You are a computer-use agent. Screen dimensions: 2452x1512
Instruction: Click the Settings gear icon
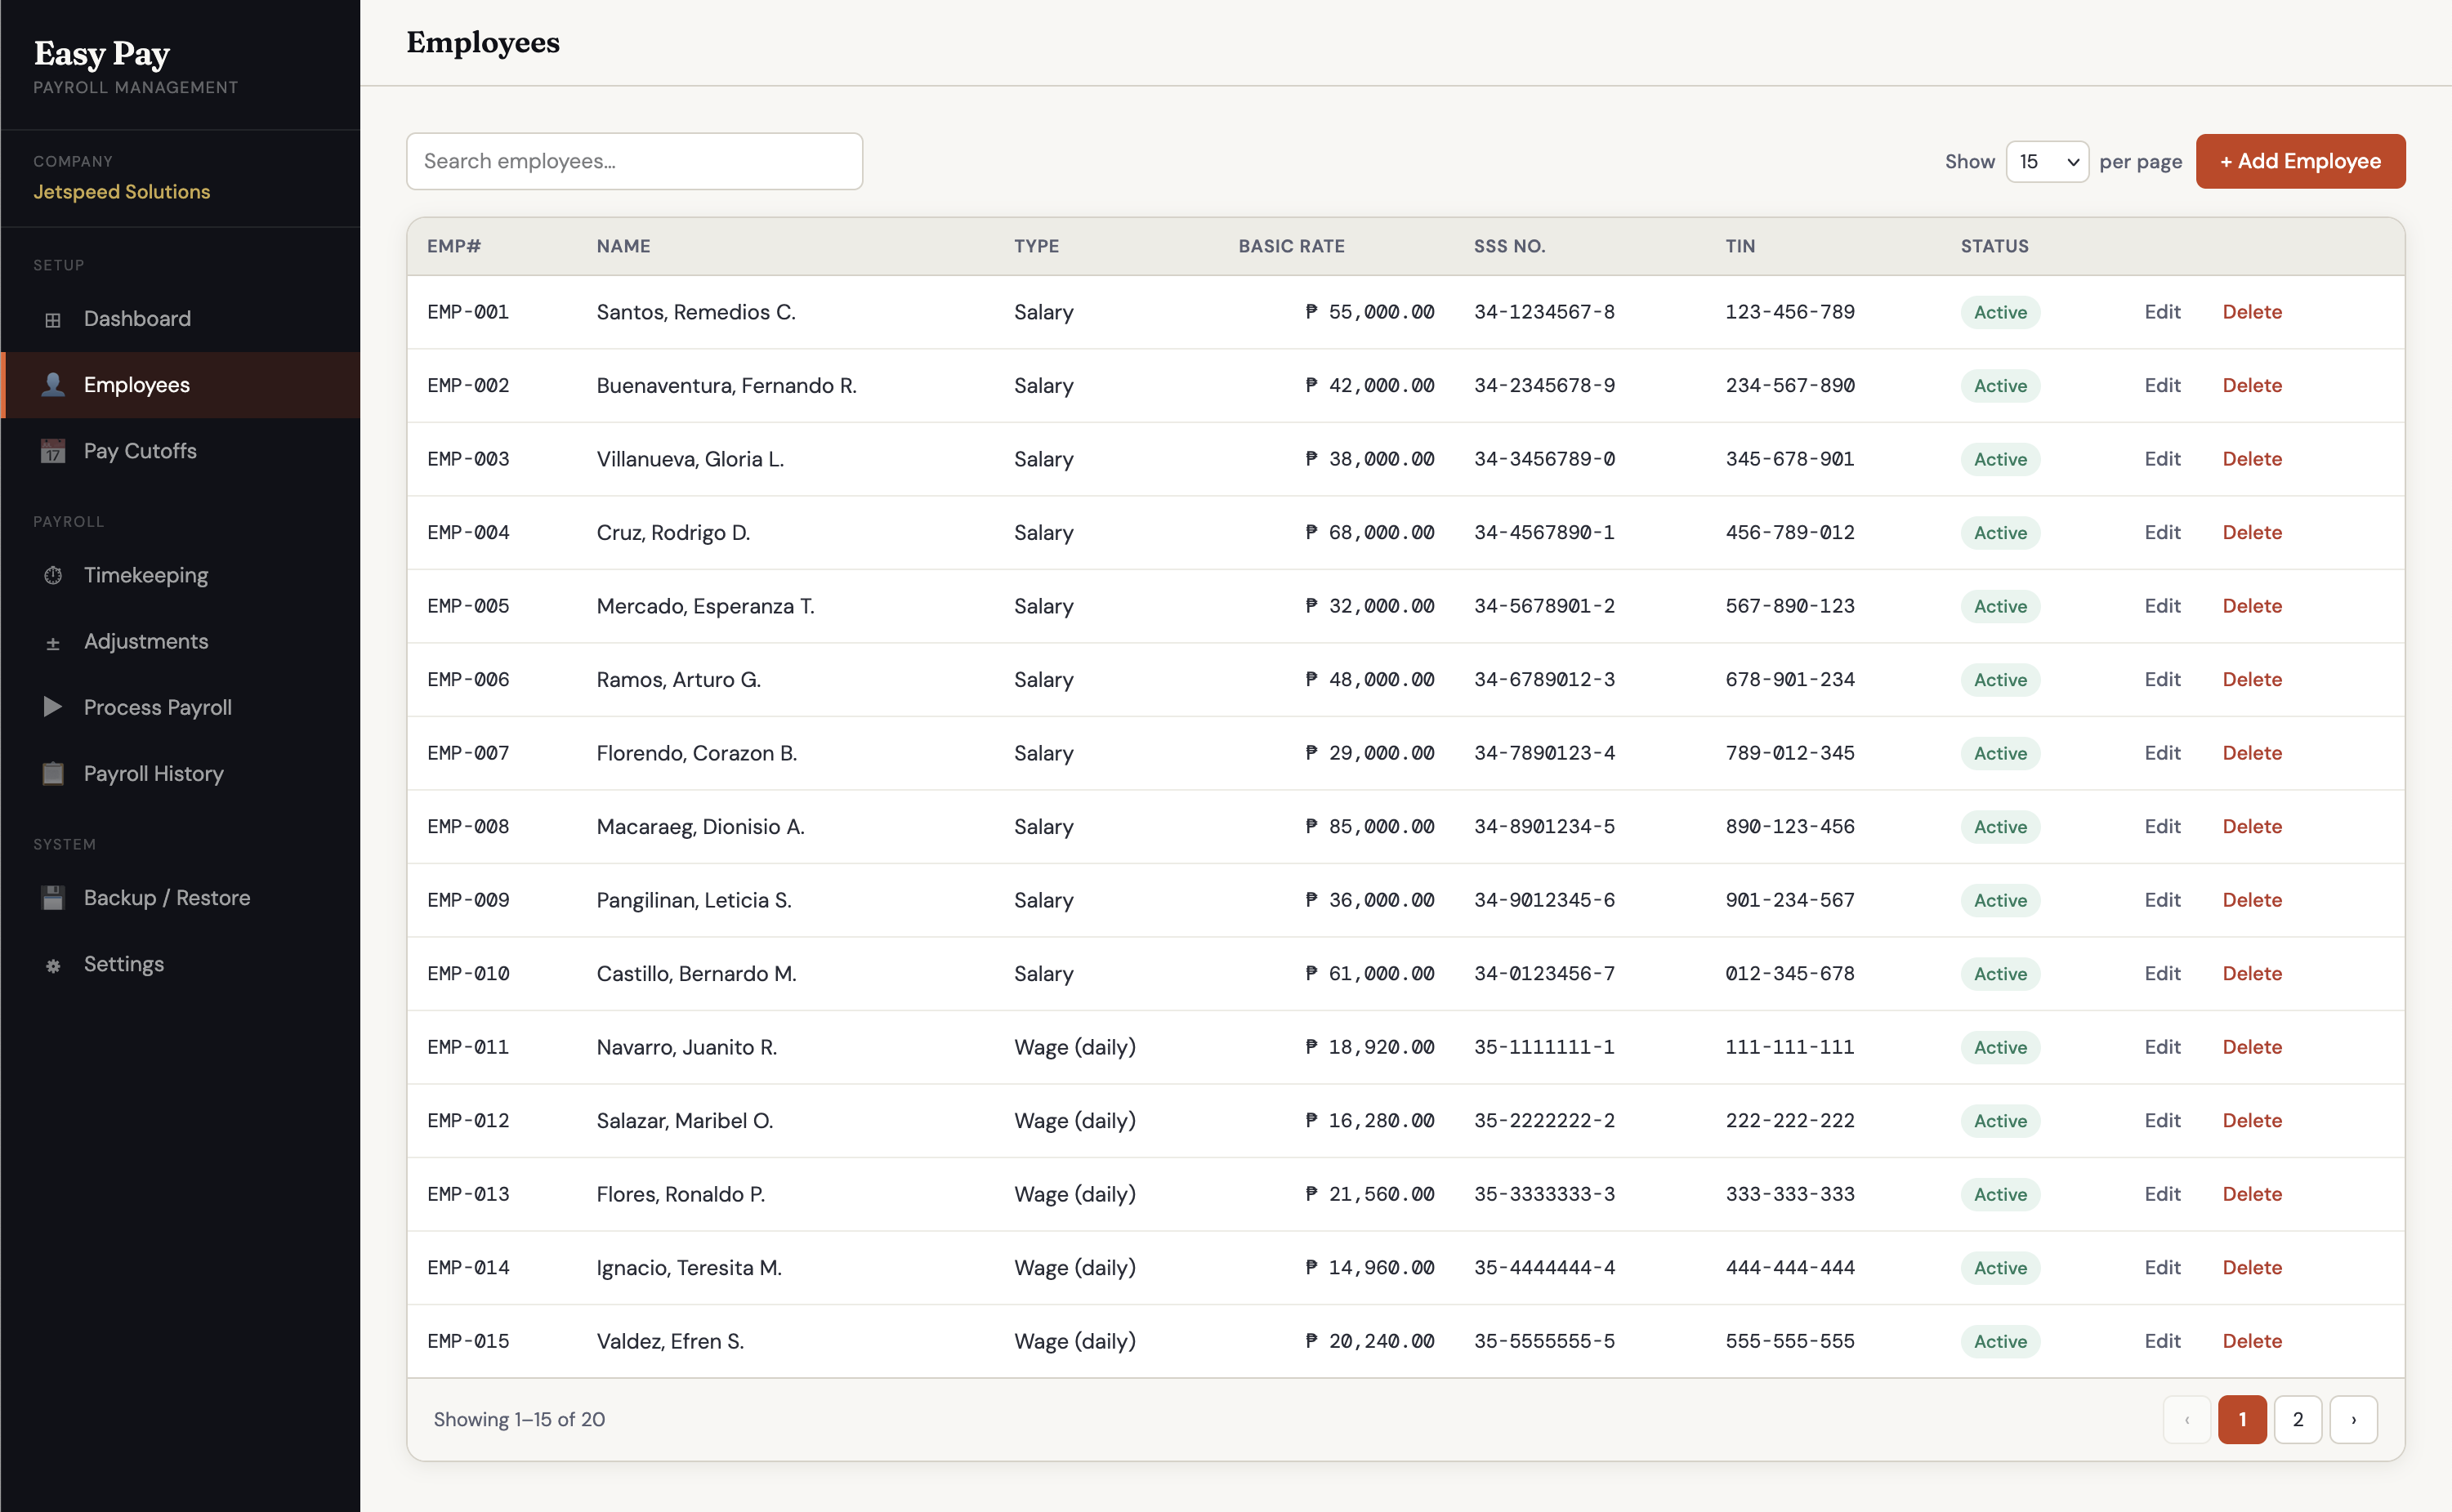(53, 965)
